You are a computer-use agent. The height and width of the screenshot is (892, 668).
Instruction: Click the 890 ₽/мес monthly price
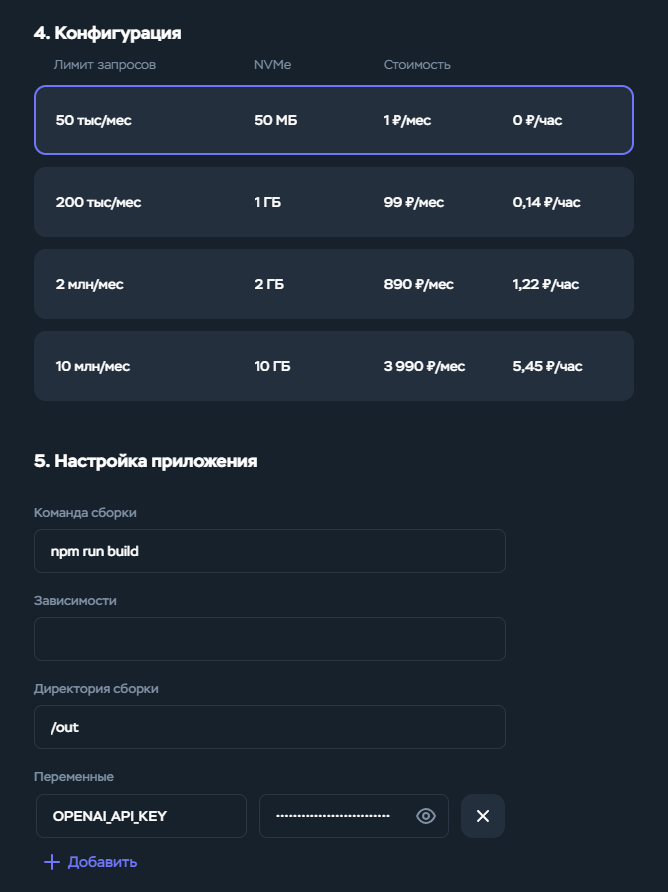coord(419,284)
